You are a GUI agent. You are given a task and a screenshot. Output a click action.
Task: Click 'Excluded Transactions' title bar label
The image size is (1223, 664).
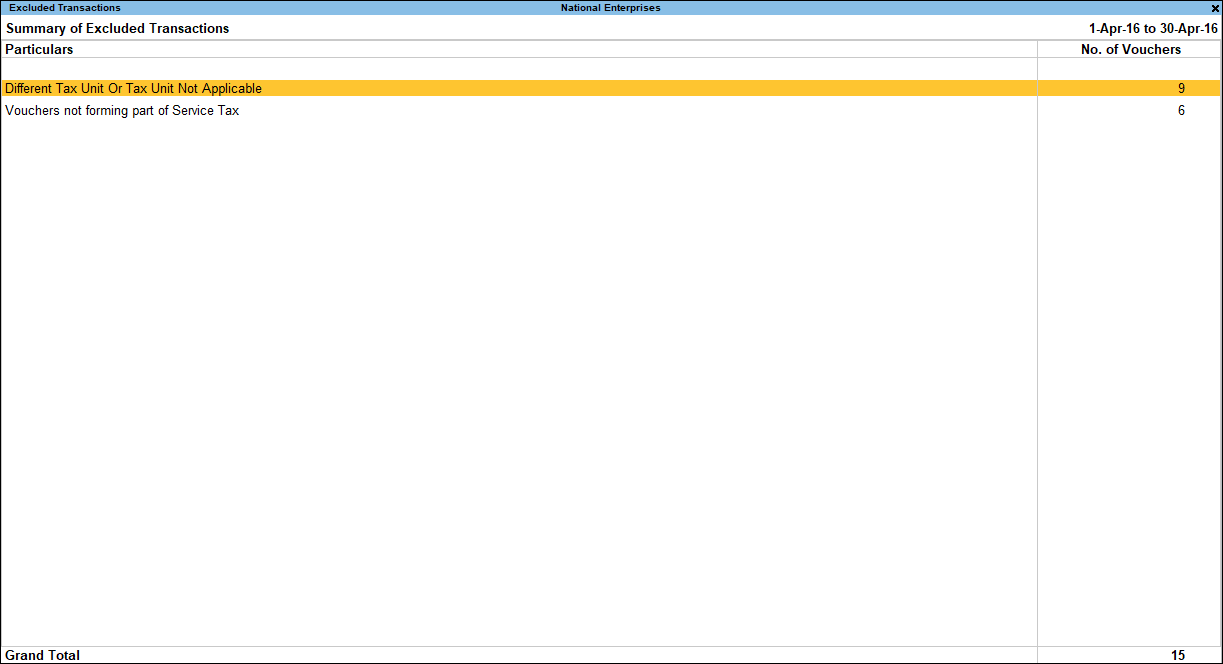point(65,8)
